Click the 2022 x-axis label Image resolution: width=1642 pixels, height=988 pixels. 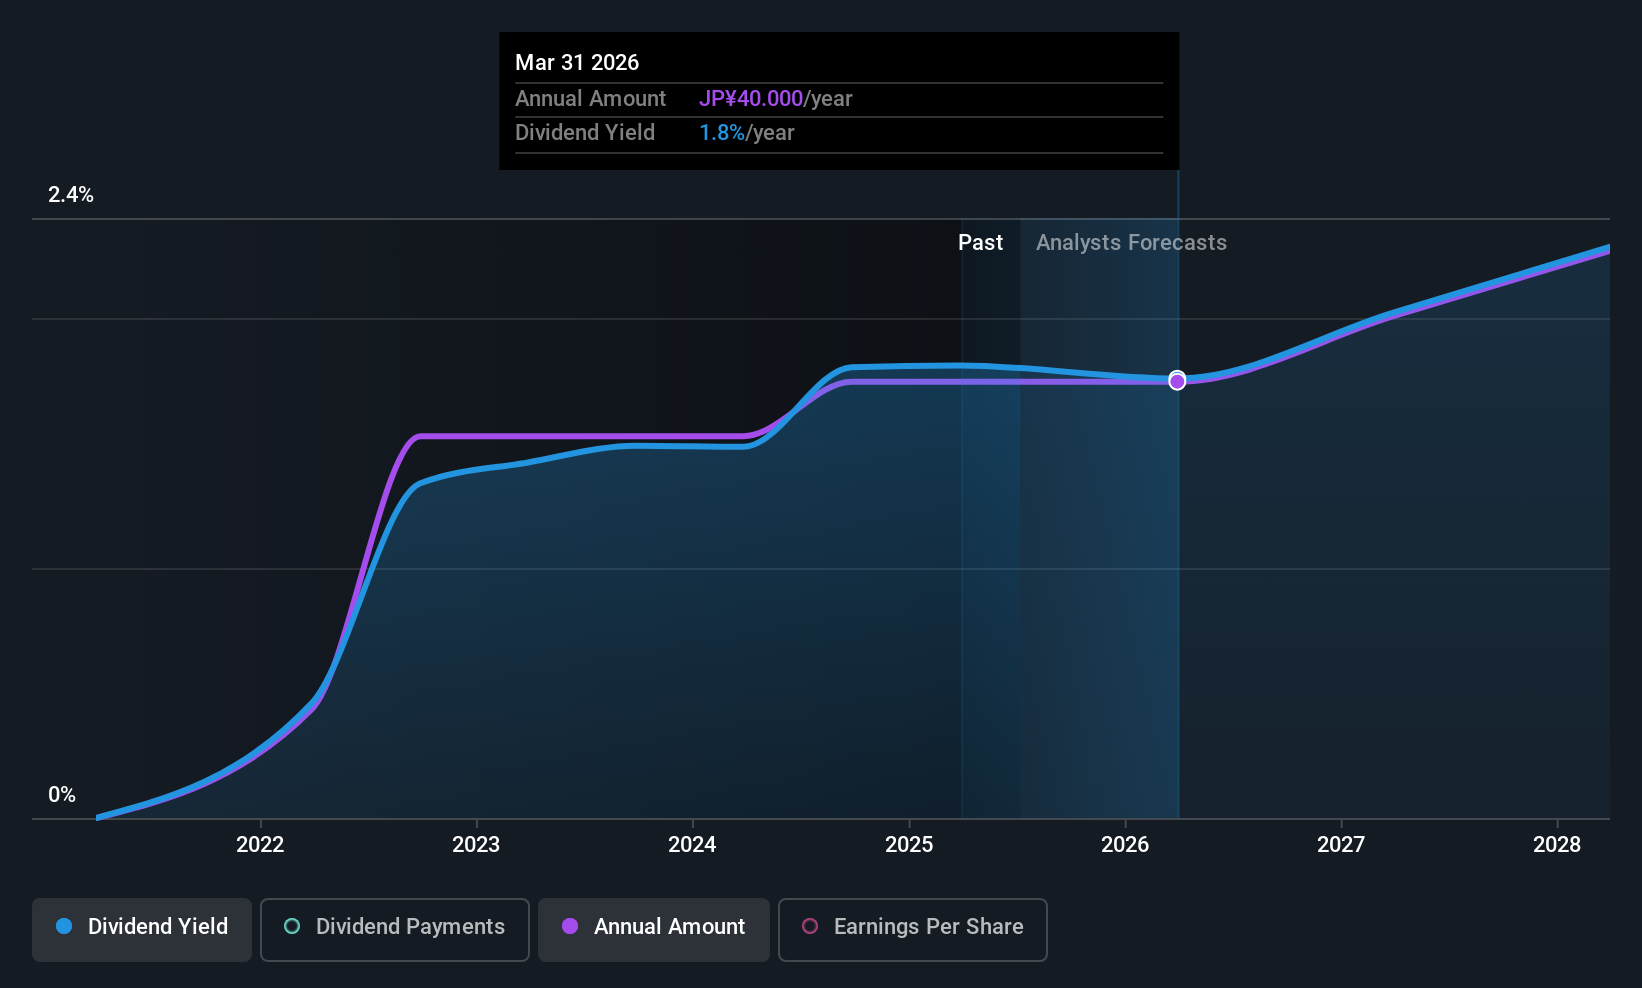tap(260, 844)
